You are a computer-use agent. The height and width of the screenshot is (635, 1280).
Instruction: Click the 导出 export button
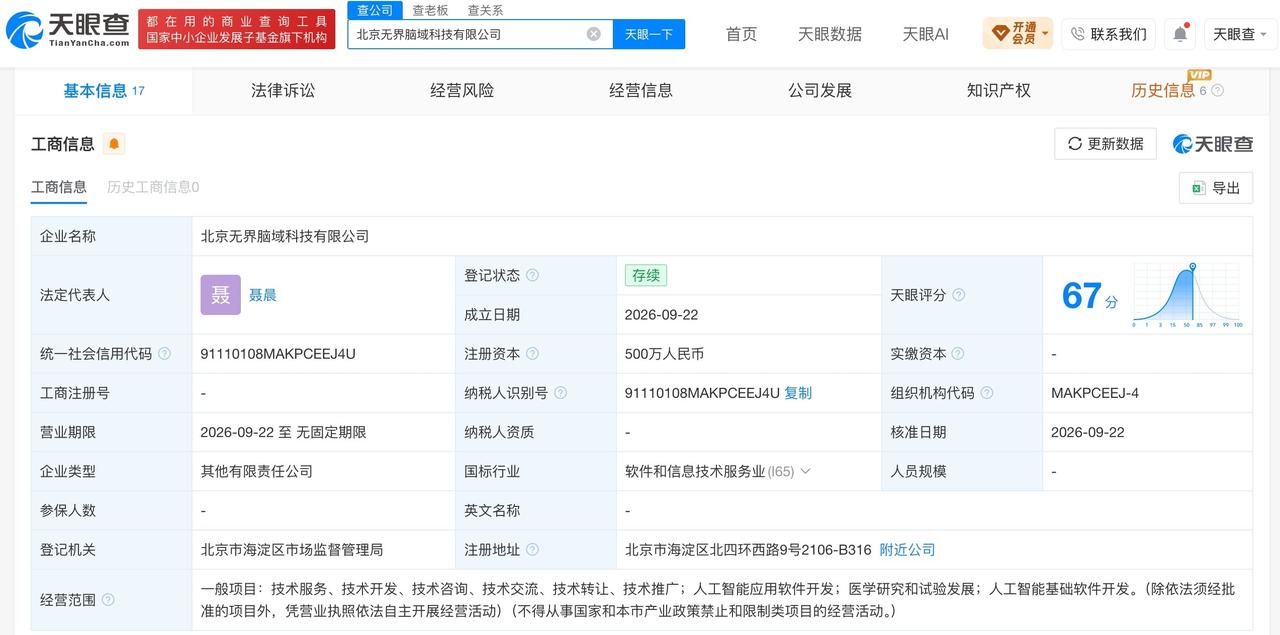point(1216,188)
